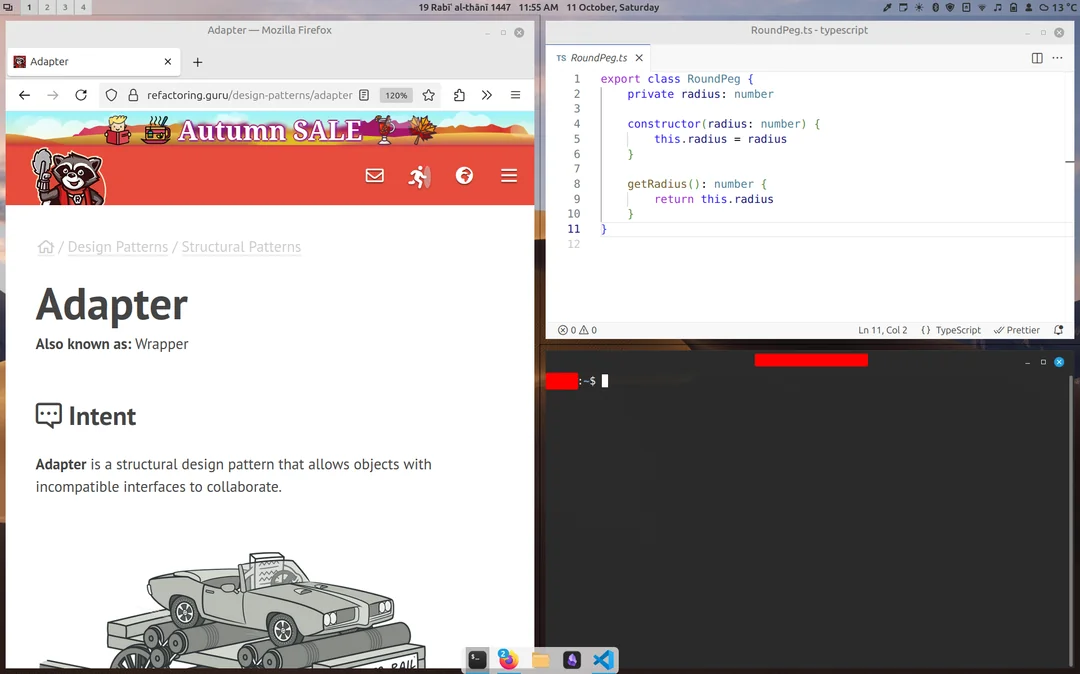Open brightness sun icon in system tray
Screen dimensions: 1080x674
pyautogui.click(x=919, y=8)
